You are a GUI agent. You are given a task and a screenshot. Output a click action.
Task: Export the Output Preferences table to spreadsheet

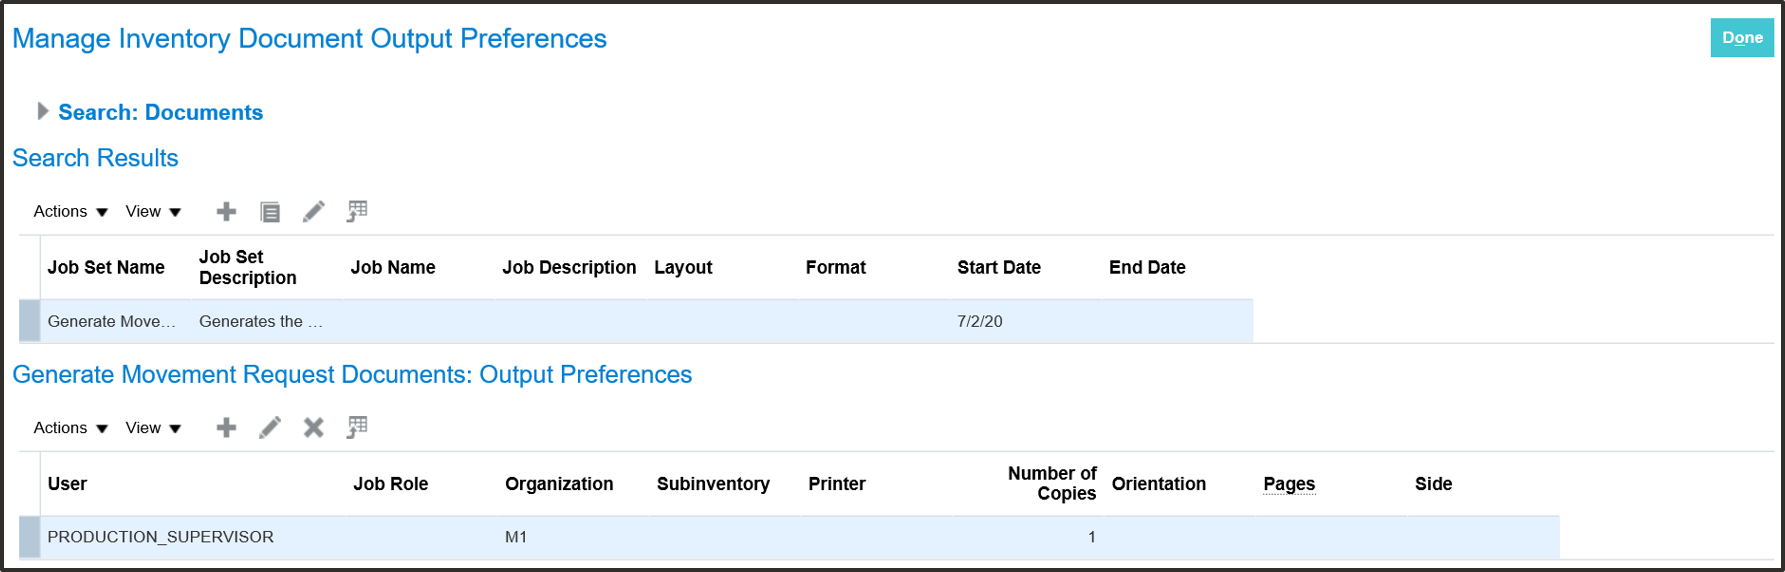[x=357, y=428]
